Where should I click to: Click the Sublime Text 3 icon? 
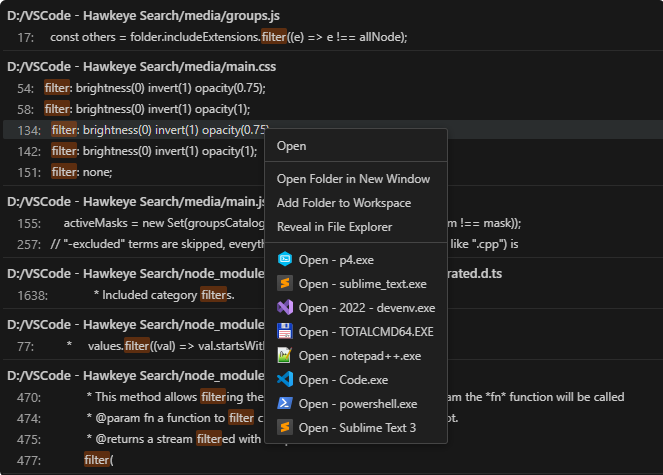point(285,428)
